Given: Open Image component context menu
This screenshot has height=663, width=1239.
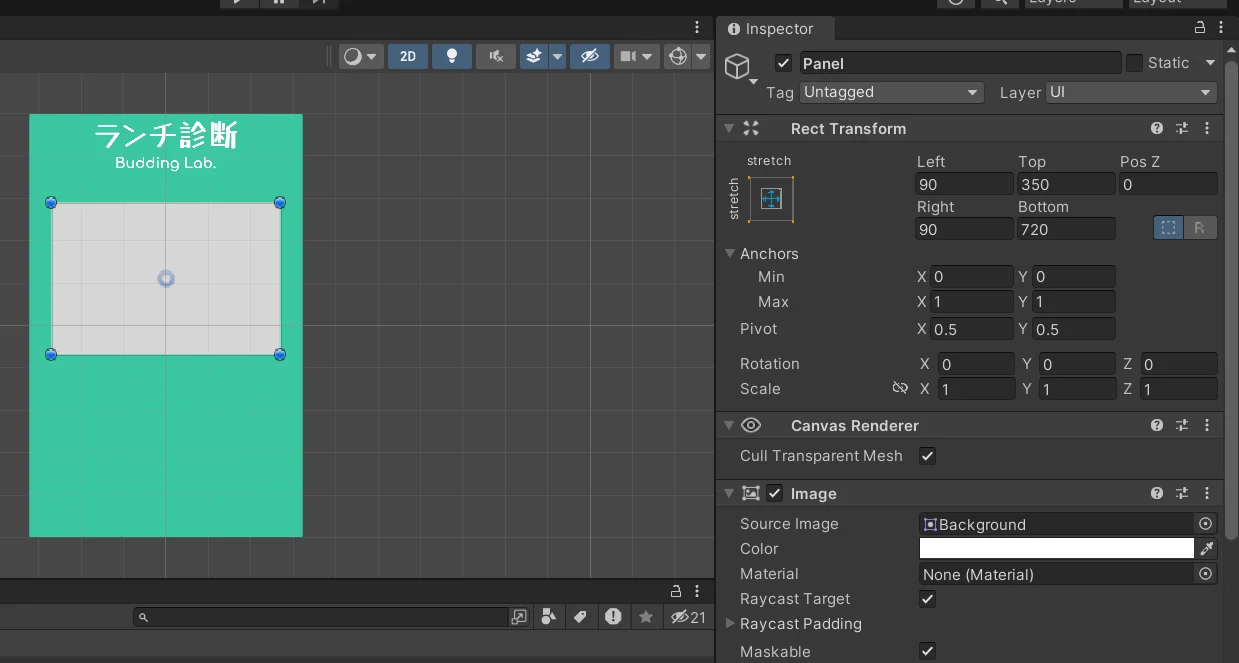Looking at the screenshot, I should click(1207, 493).
